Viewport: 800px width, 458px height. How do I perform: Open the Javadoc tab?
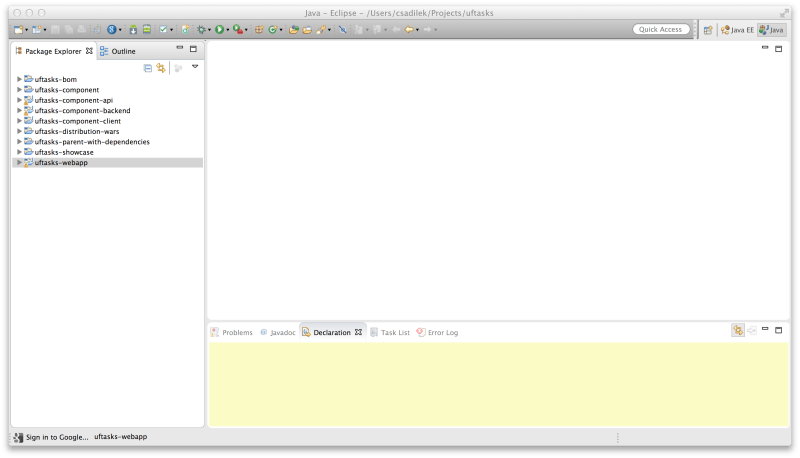278,333
